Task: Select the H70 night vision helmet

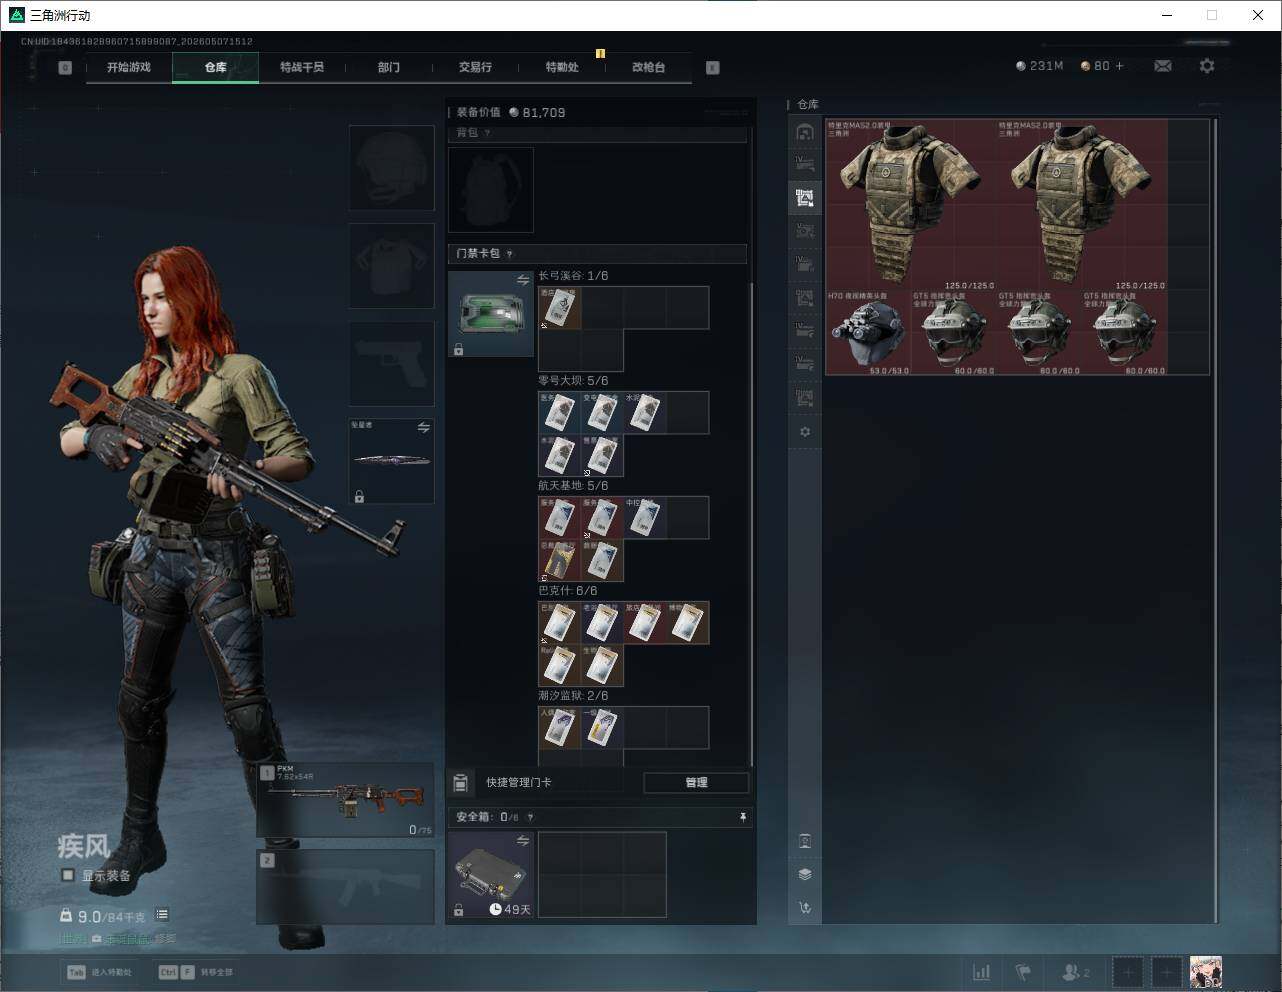Action: point(868,333)
